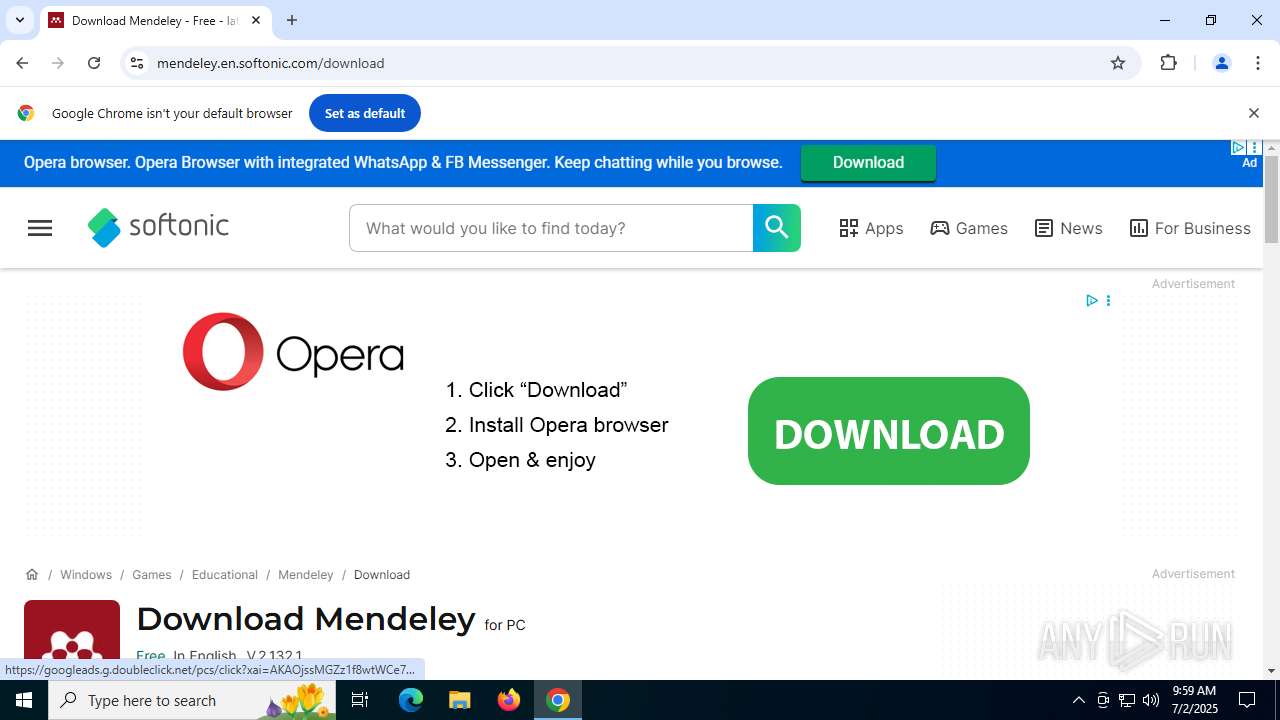Click the Mendeley app icon

pyautogui.click(x=72, y=640)
